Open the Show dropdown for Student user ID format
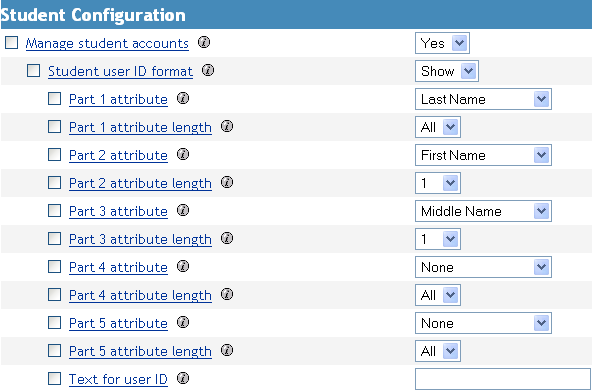The width and height of the screenshot is (592, 391). [x=447, y=71]
